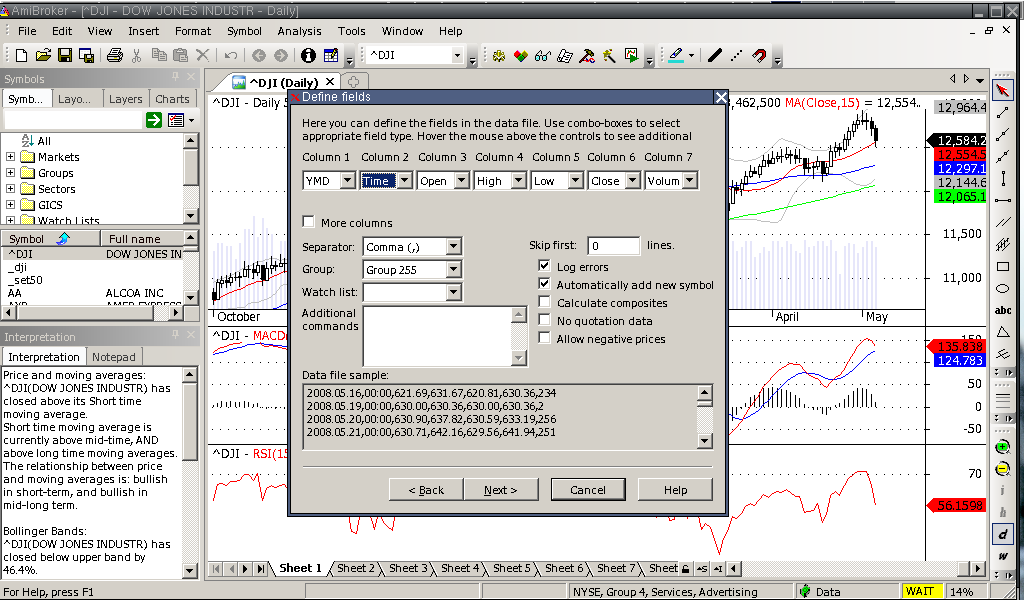The width and height of the screenshot is (1024, 600).
Task: Open symbol Information with the 'i' icon
Action: (x=308, y=55)
